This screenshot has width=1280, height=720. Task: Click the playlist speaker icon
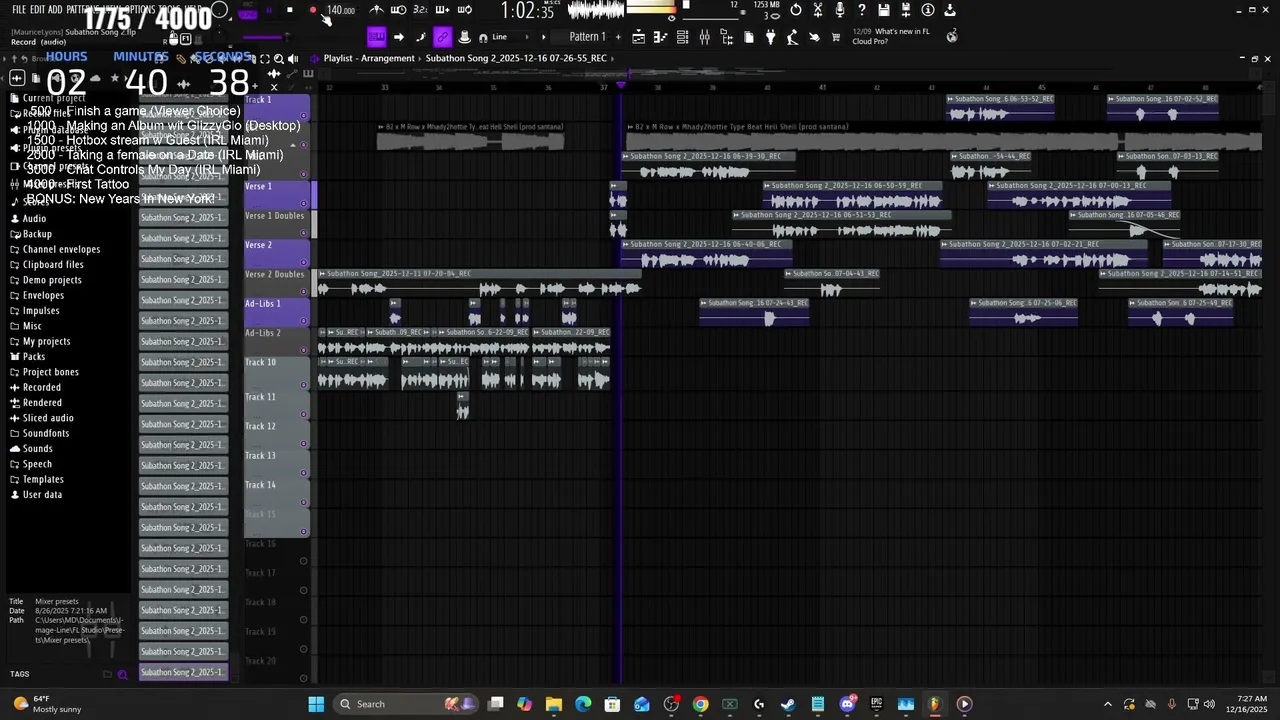(292, 58)
